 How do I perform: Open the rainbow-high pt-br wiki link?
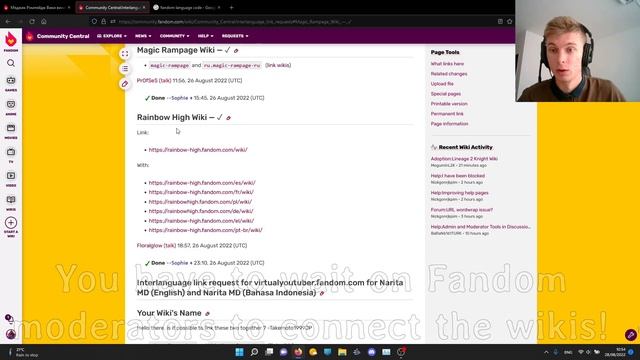(205, 230)
